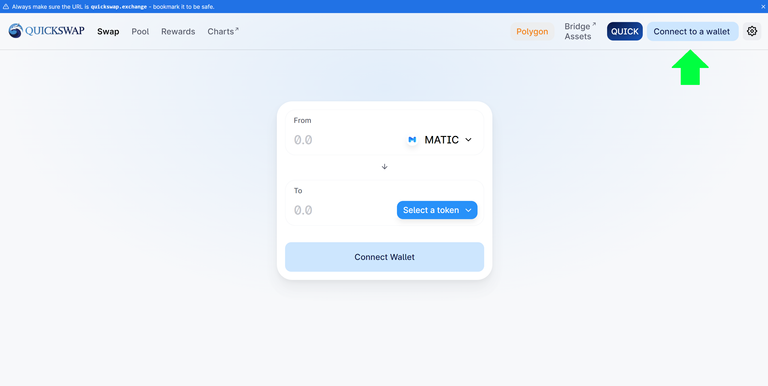Click the 'To' label text
This screenshot has height=386, width=768.
click(x=298, y=191)
